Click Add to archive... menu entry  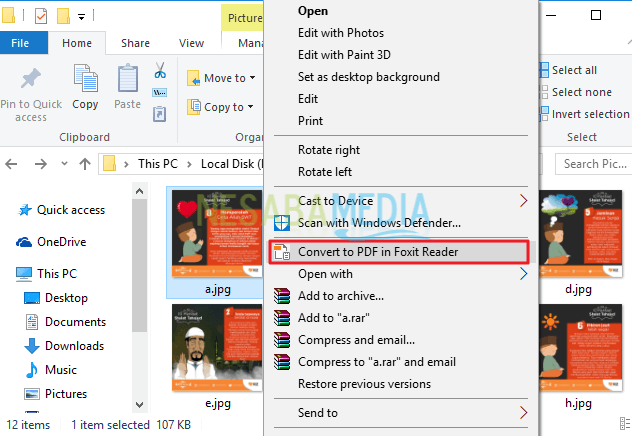click(340, 296)
